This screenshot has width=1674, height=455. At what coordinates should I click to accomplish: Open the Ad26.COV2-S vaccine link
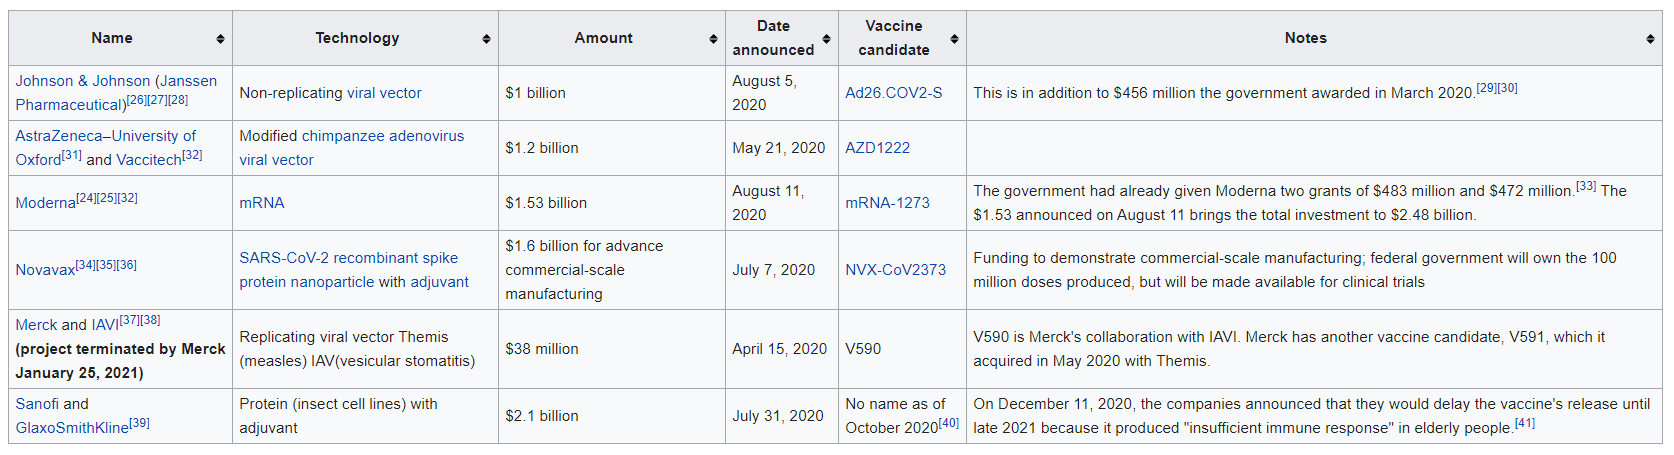click(893, 93)
